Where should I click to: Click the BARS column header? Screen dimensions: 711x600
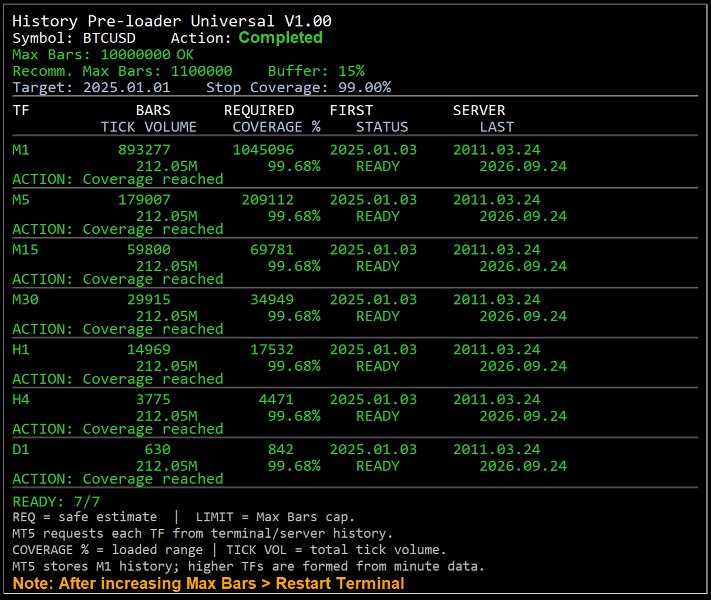(153, 110)
